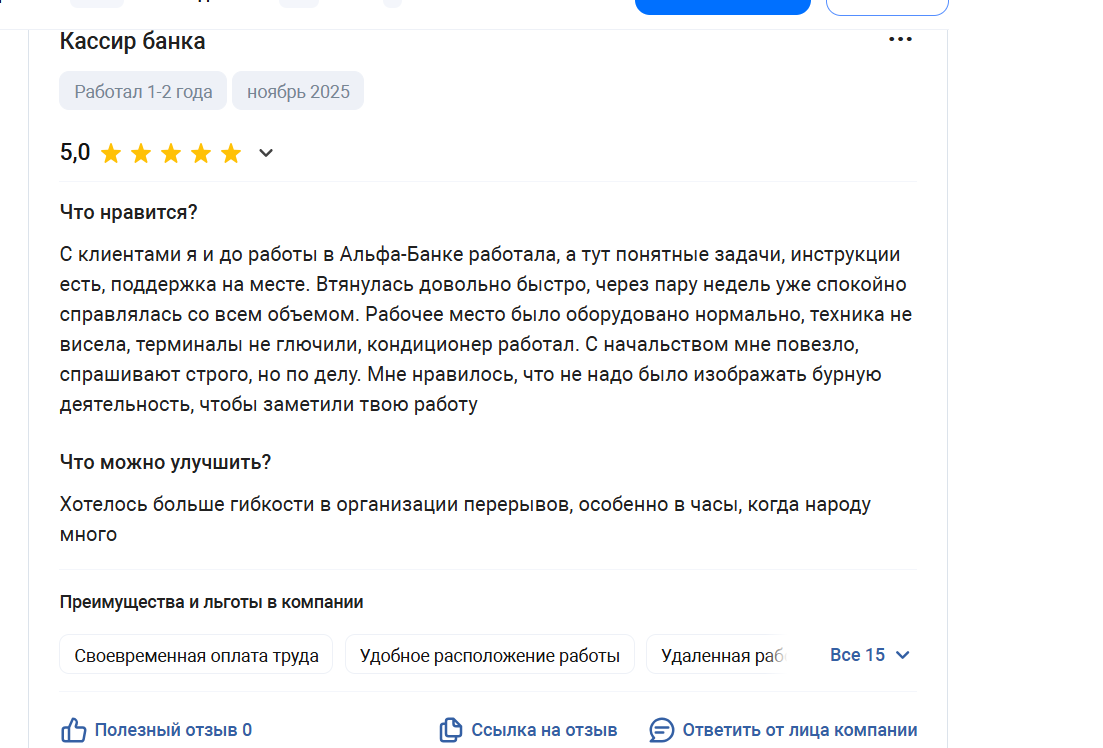Screen dimensions: 1103x748
Task: Open the three-dot review options menu
Action: (900, 40)
